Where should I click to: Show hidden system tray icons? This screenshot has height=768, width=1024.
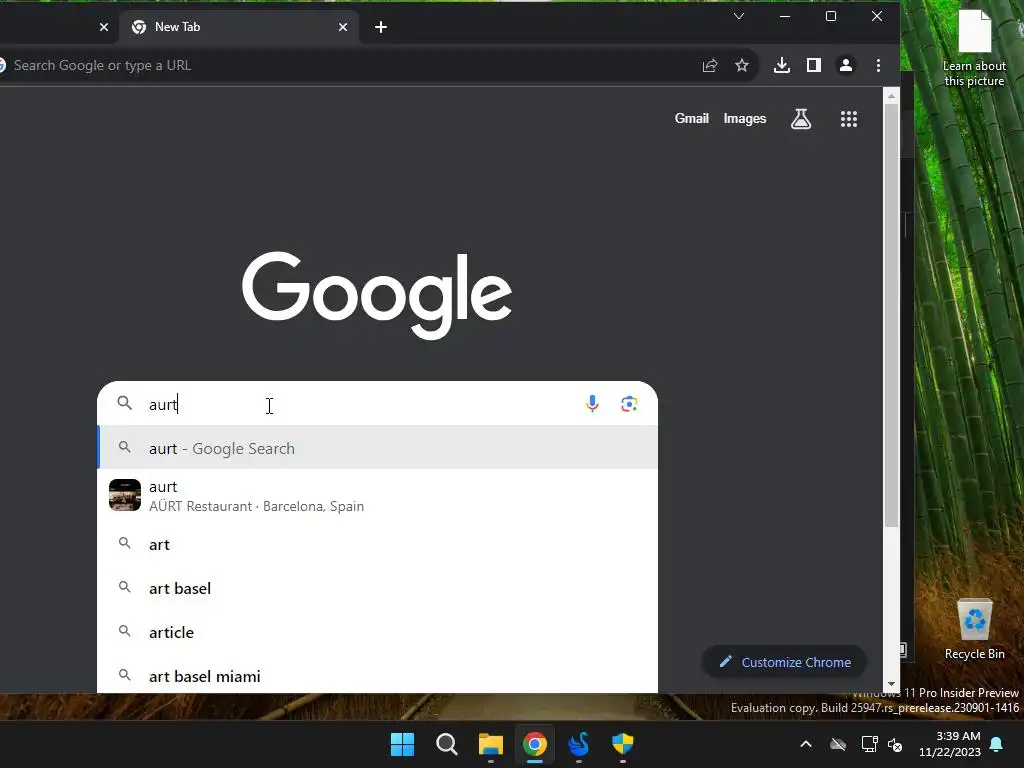click(x=806, y=744)
